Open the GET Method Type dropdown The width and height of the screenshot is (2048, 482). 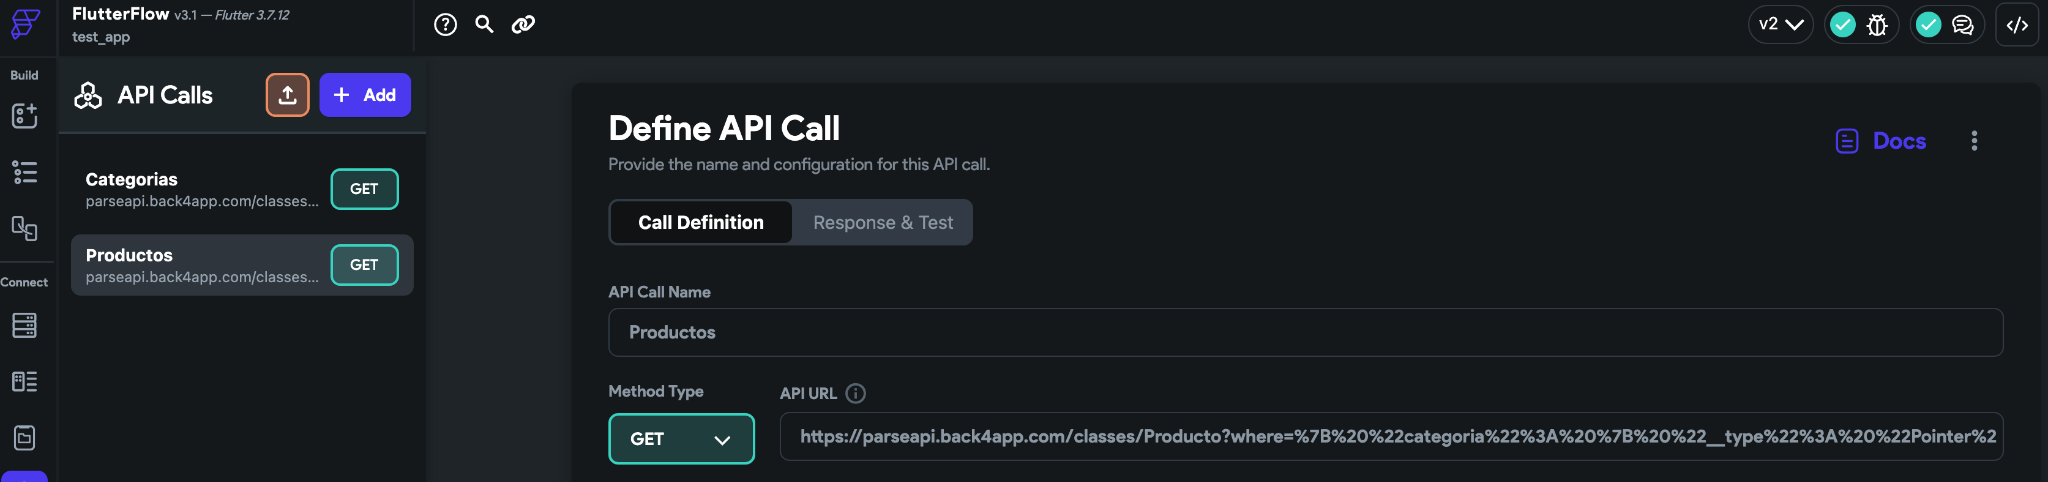click(681, 439)
